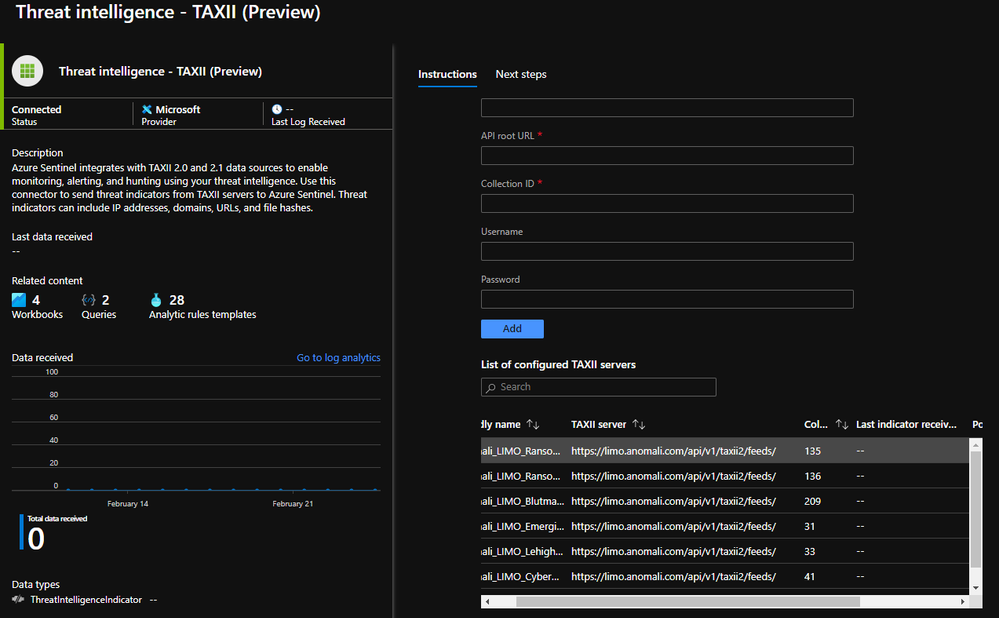Image resolution: width=999 pixels, height=618 pixels.
Task: Click the vertical scrollbar thumb of server table
Action: tap(975, 510)
